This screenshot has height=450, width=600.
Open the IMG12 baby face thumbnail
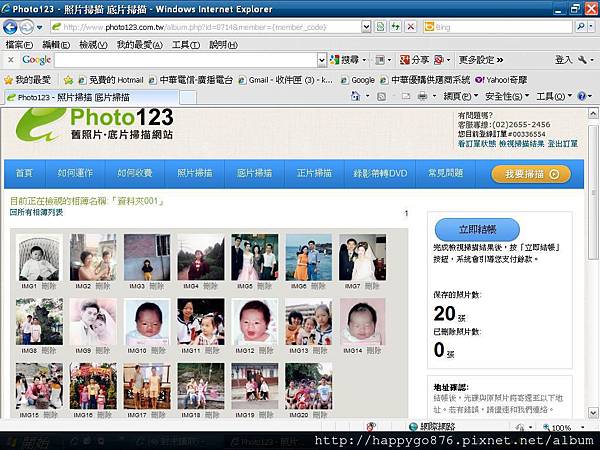(x=254, y=322)
